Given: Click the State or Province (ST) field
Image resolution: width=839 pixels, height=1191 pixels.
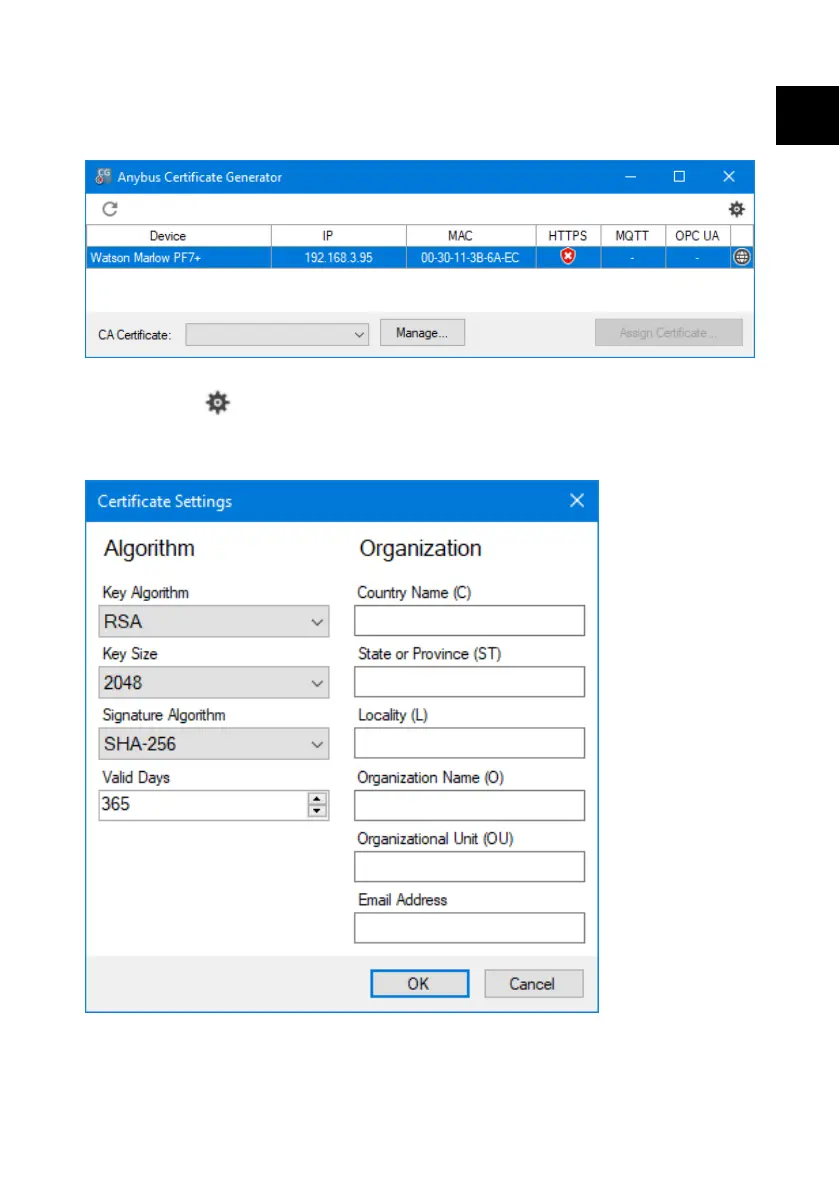Looking at the screenshot, I should tap(469, 682).
